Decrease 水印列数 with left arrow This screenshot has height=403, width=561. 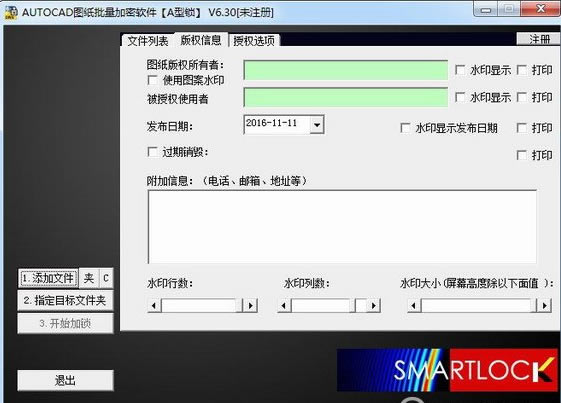tap(284, 306)
